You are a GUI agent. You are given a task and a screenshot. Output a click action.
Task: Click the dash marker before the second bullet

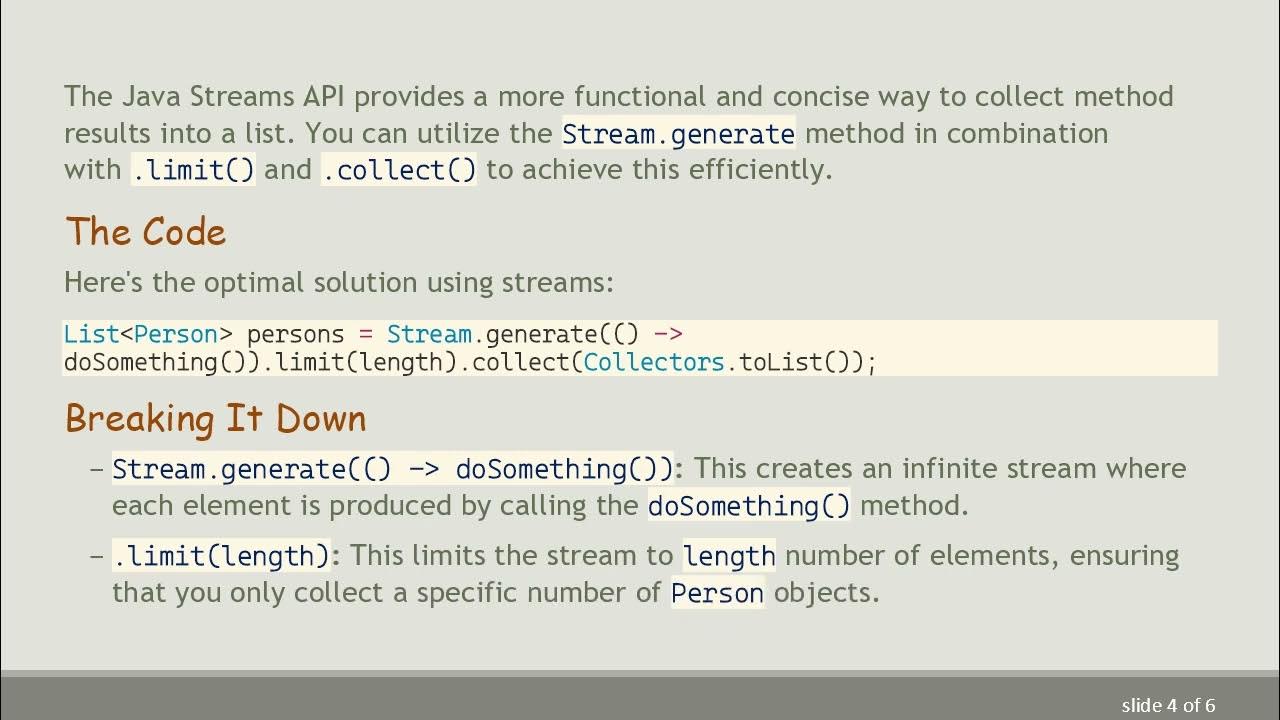click(x=97, y=556)
